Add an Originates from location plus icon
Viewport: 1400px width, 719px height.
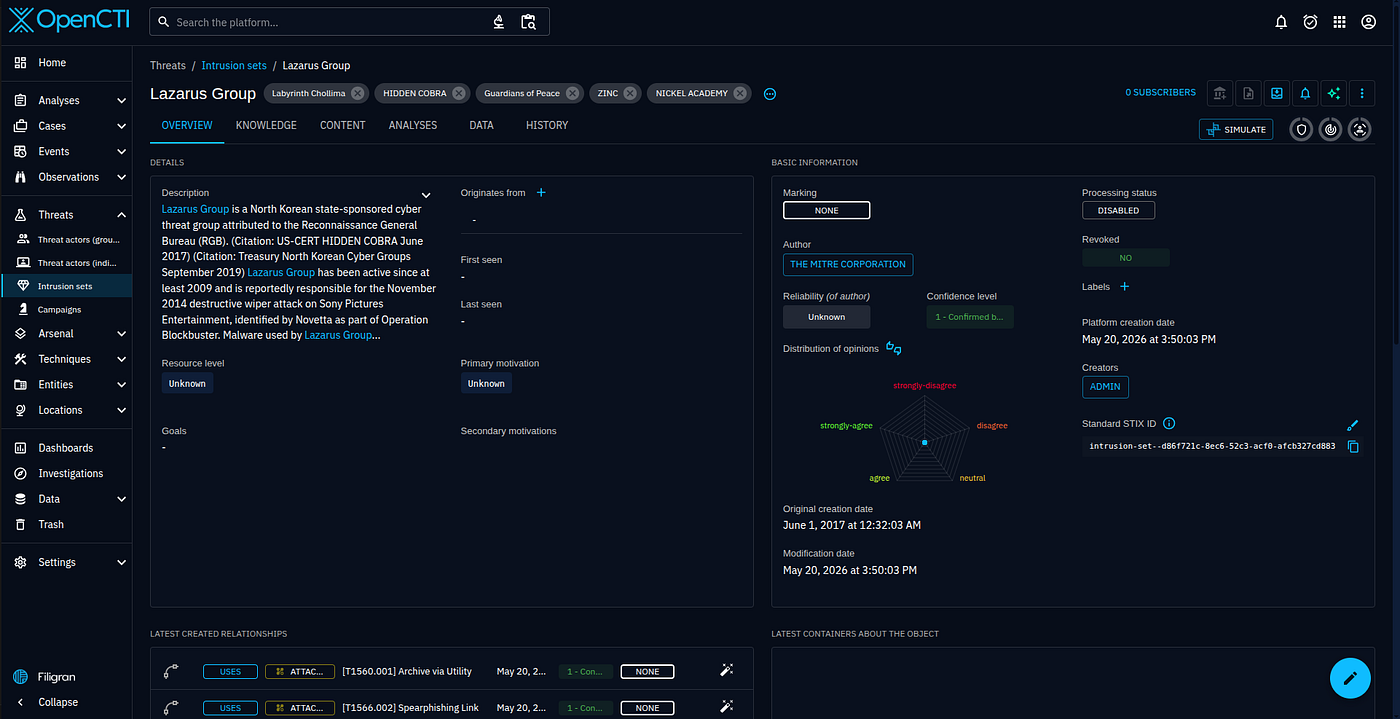[x=541, y=193]
